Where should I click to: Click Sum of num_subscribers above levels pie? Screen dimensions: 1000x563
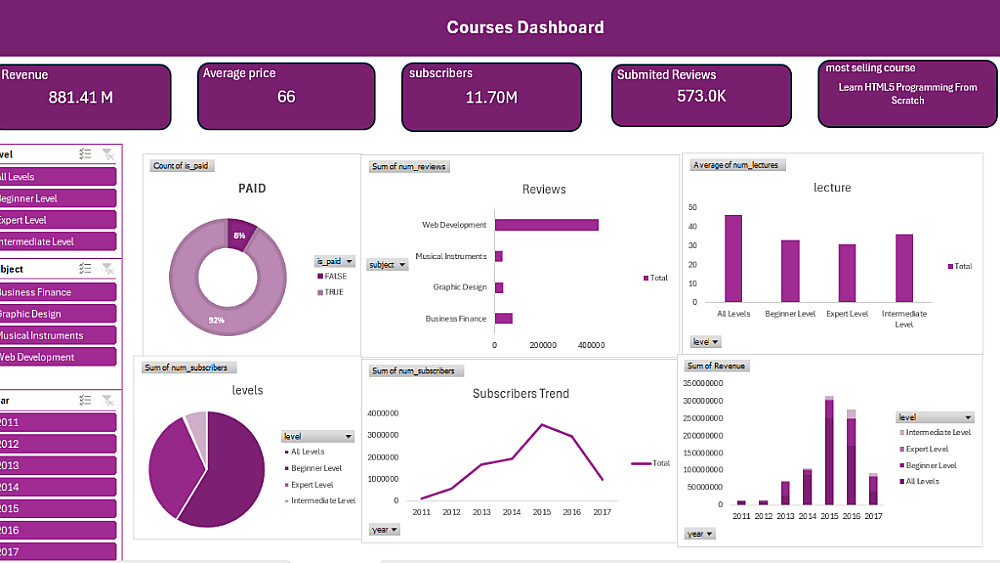tap(189, 368)
